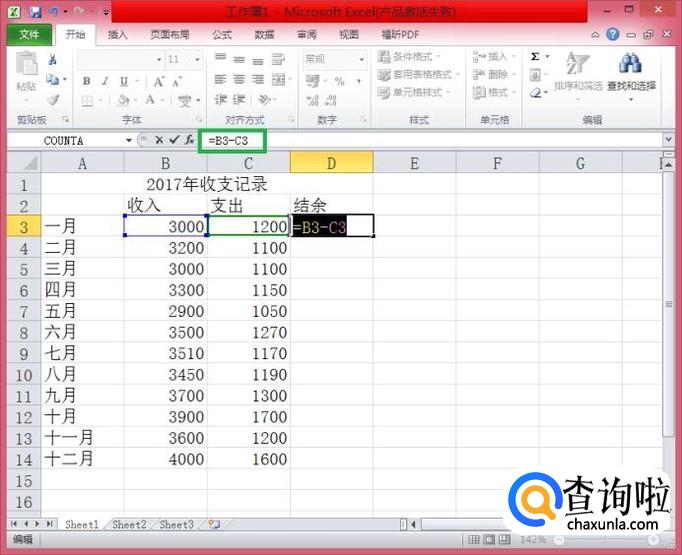Toggle align text left
This screenshot has width=682, height=555.
[221, 80]
